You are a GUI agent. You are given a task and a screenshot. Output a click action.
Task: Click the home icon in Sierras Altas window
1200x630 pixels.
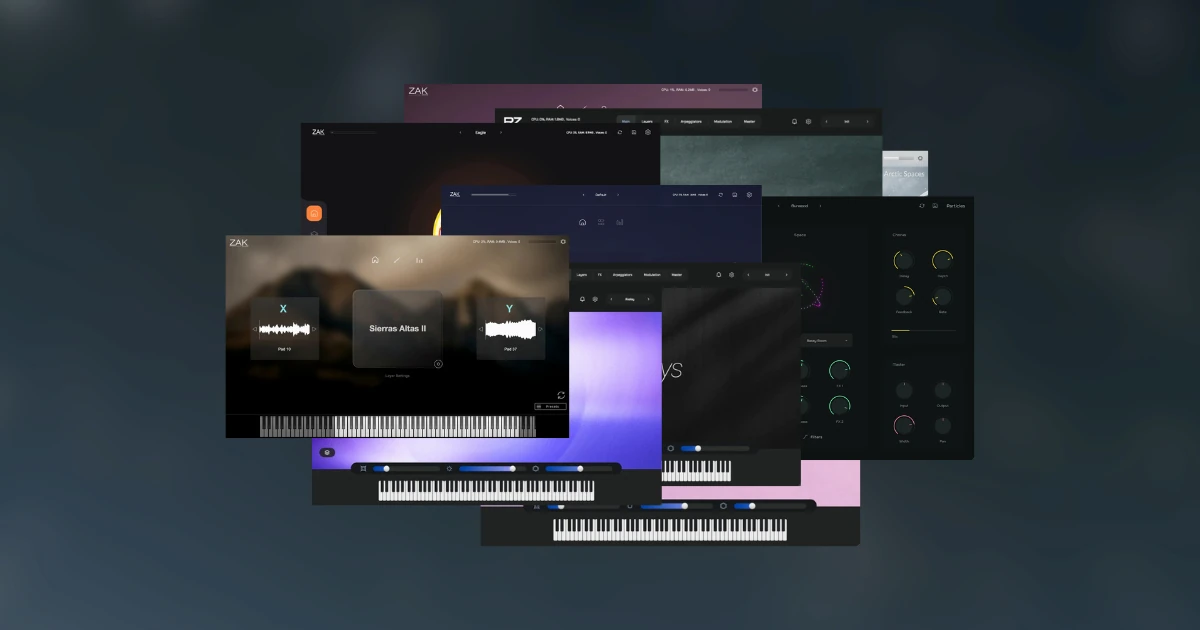[x=375, y=260]
